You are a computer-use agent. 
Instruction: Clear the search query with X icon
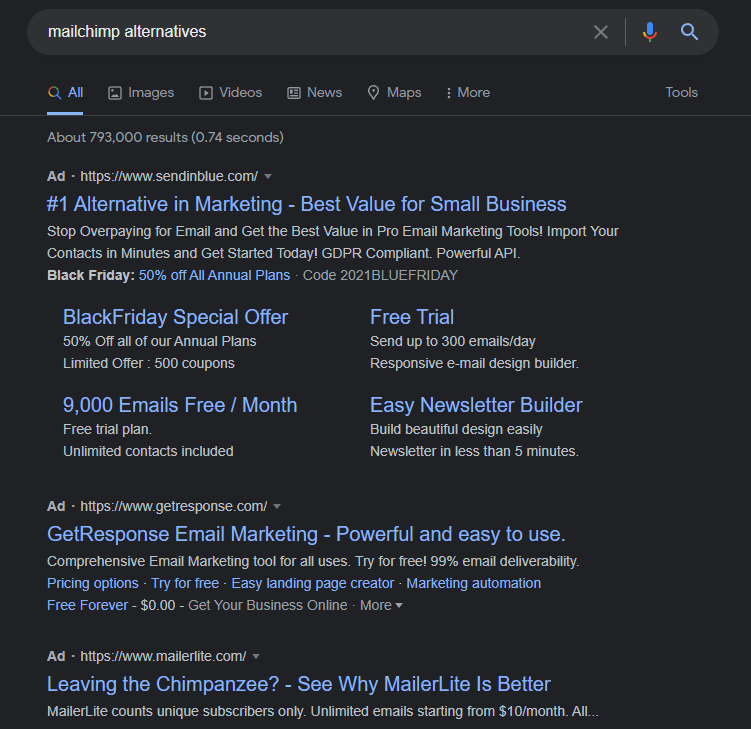pyautogui.click(x=601, y=32)
